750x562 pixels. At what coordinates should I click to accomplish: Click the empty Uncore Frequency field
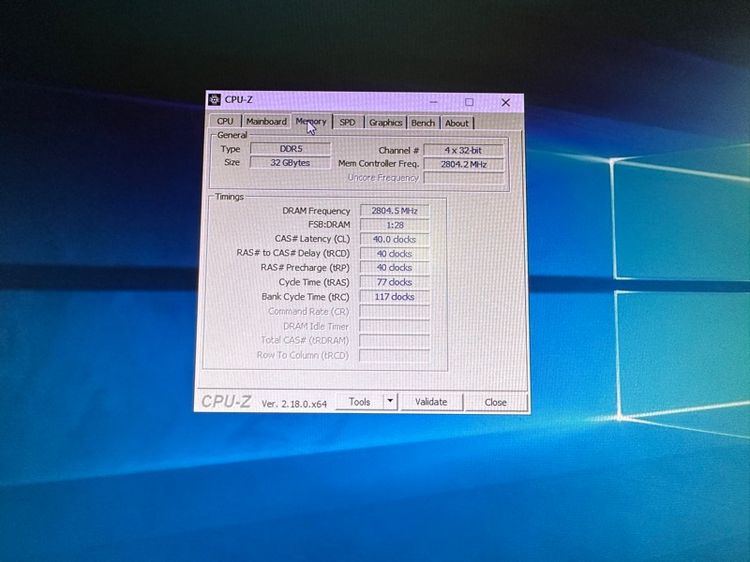[x=463, y=178]
